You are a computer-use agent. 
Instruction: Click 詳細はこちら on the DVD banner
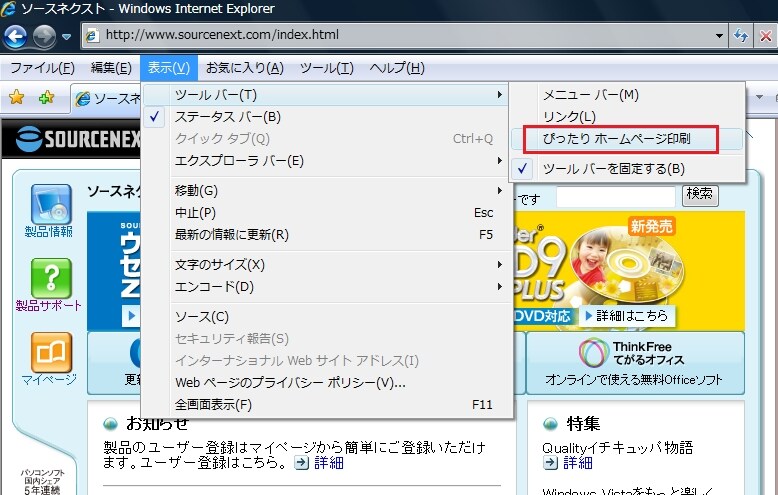(627, 316)
